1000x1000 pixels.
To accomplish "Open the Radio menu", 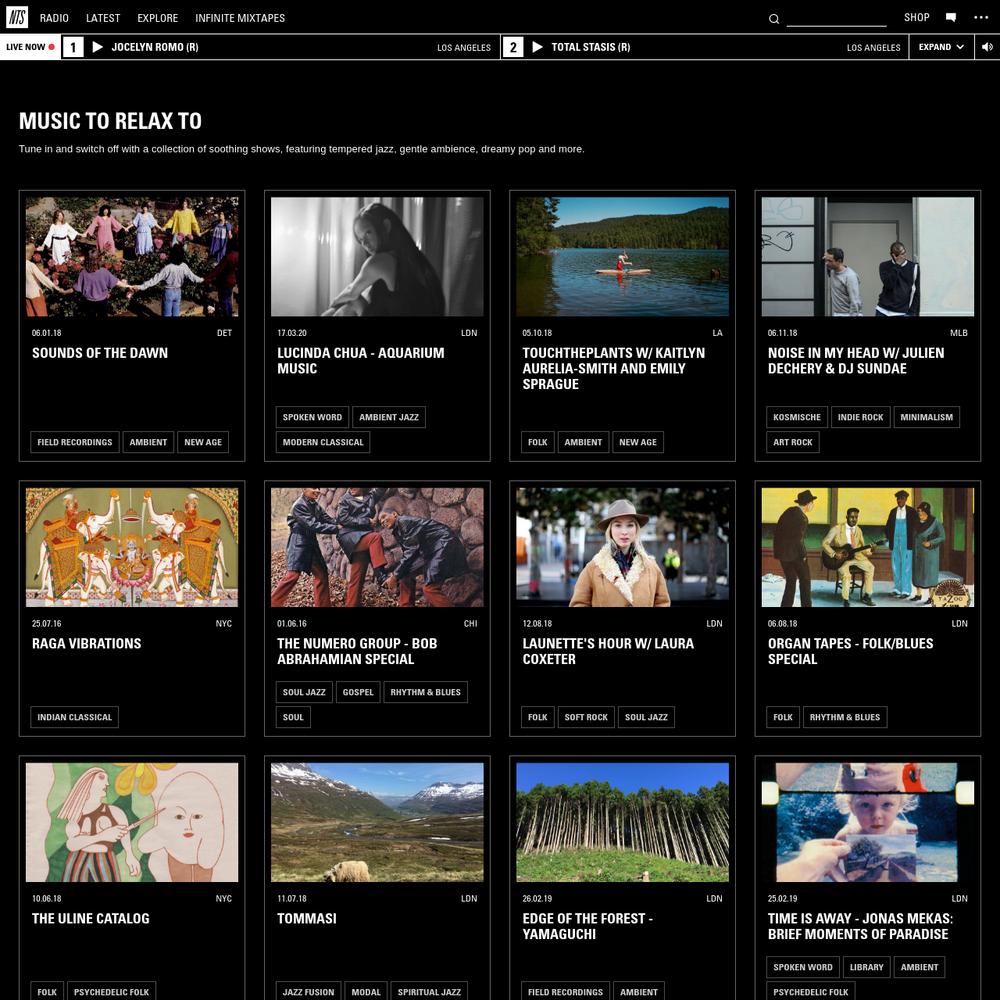I will (x=54, y=18).
